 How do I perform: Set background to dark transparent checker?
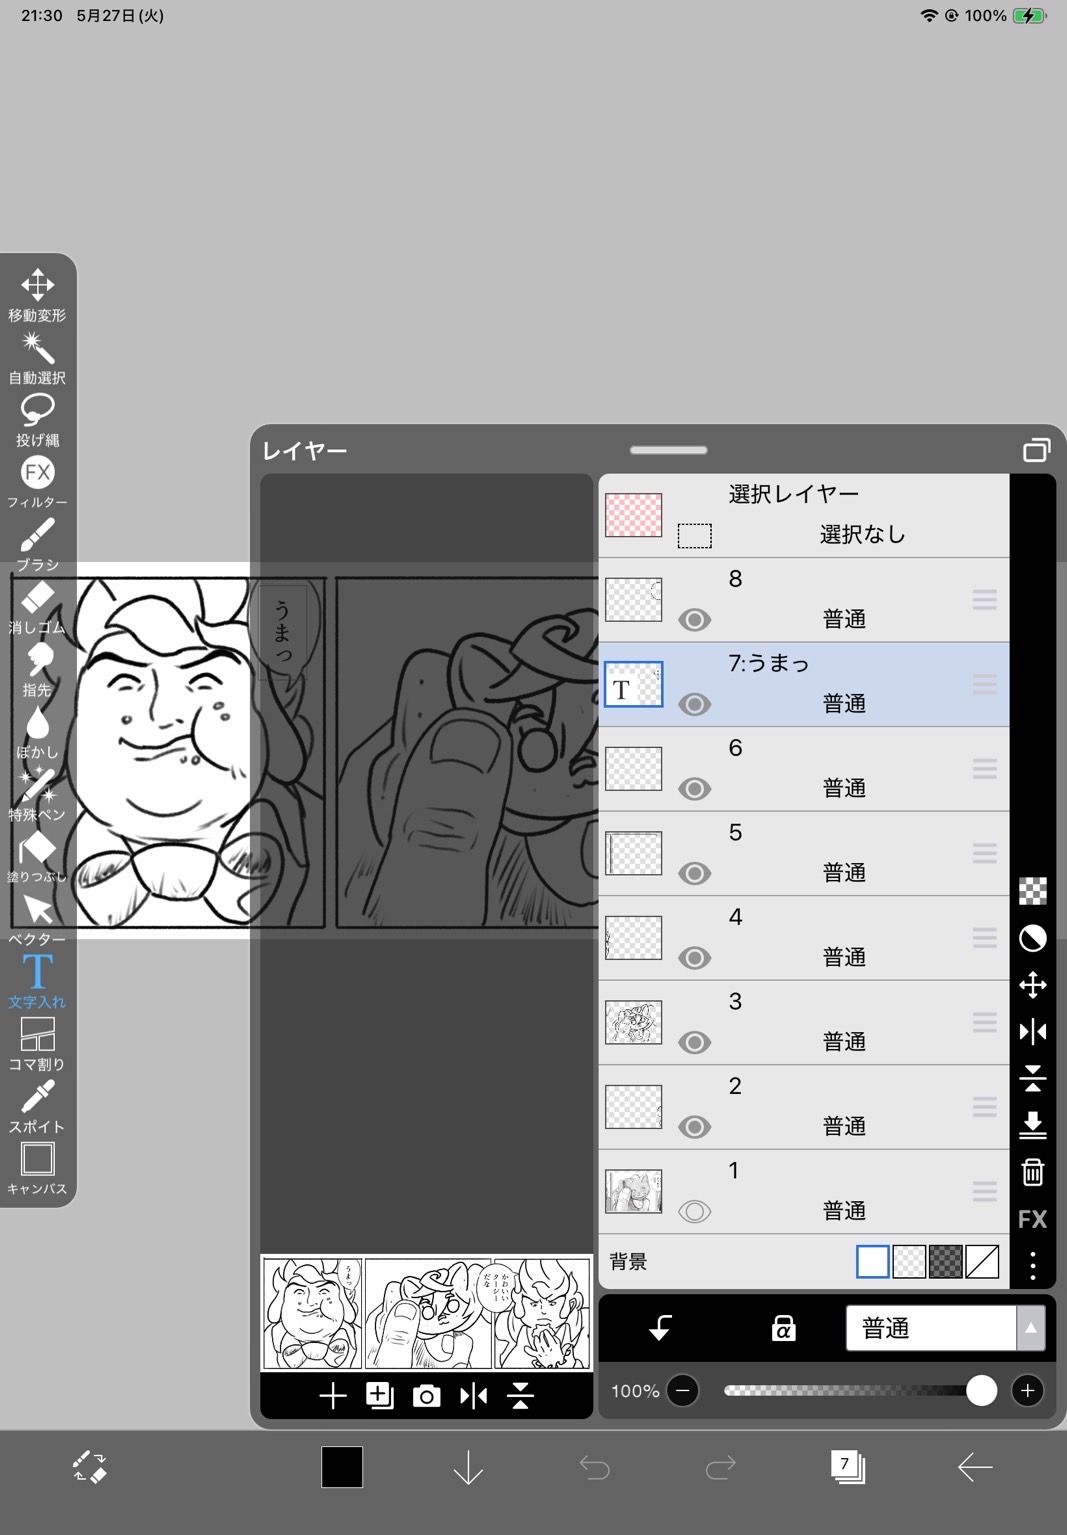point(946,1262)
